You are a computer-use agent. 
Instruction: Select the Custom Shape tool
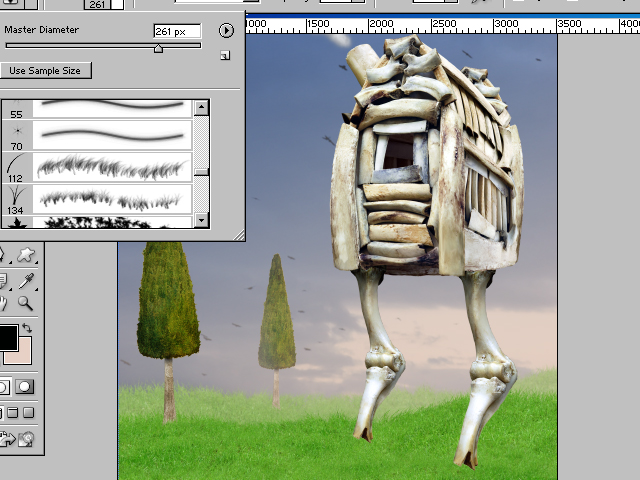click(x=25, y=257)
